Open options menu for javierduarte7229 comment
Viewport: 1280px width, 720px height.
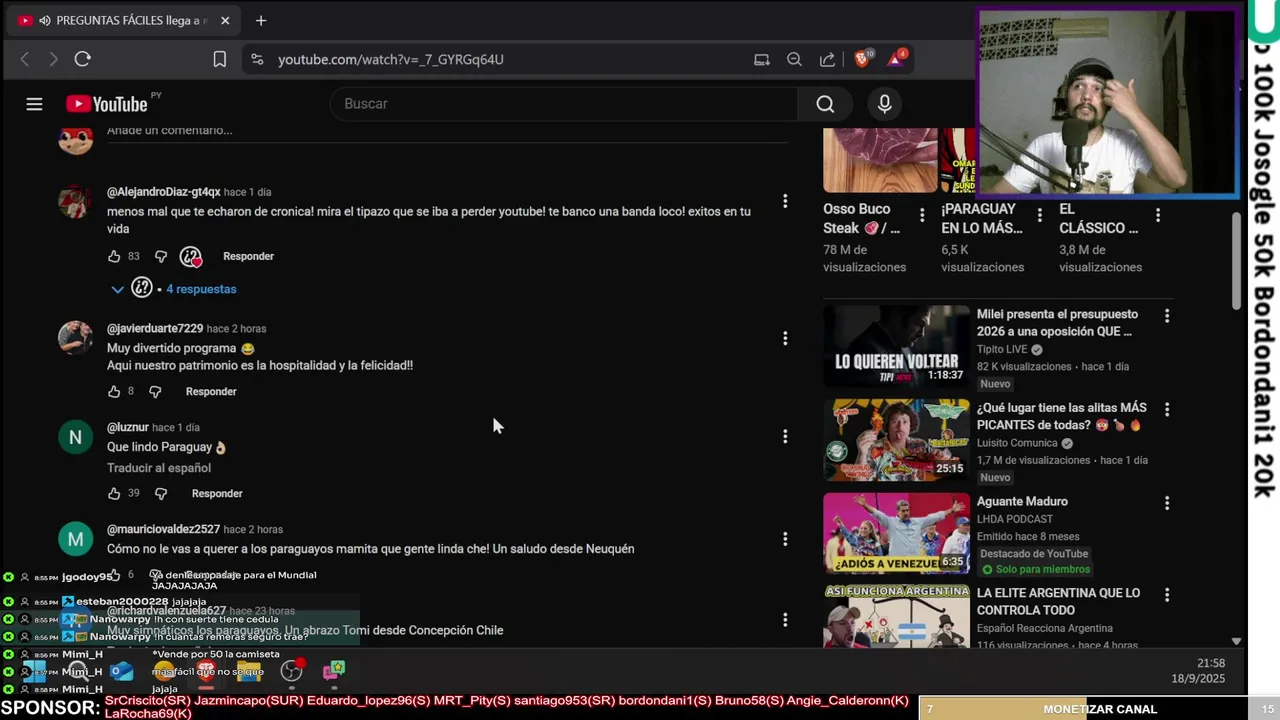pyautogui.click(x=785, y=338)
